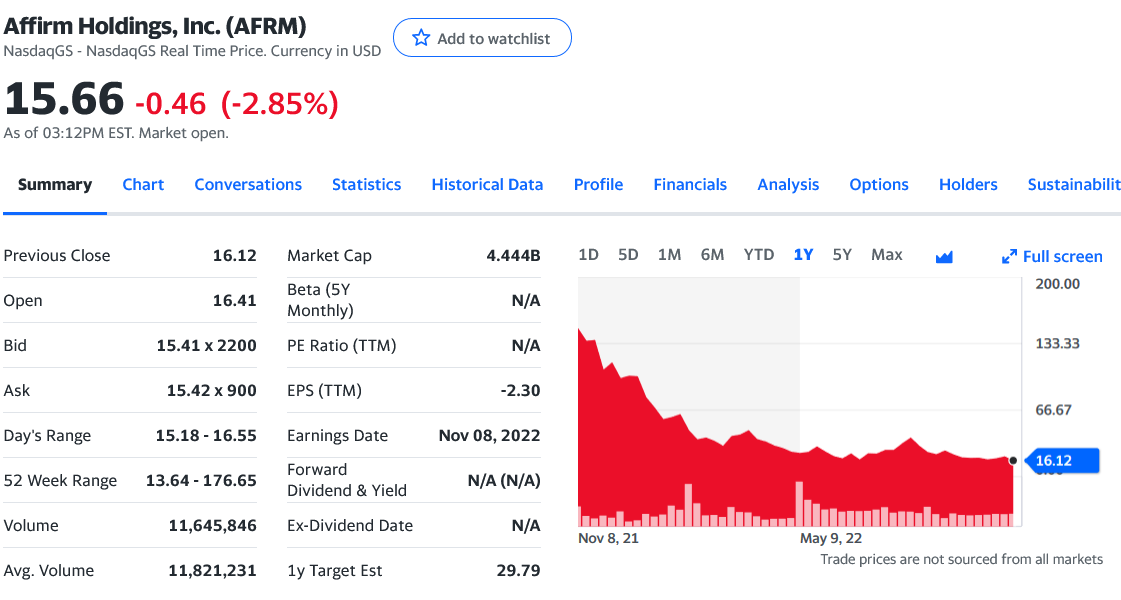Set chart range to 1M
The image size is (1121, 600).
669,255
